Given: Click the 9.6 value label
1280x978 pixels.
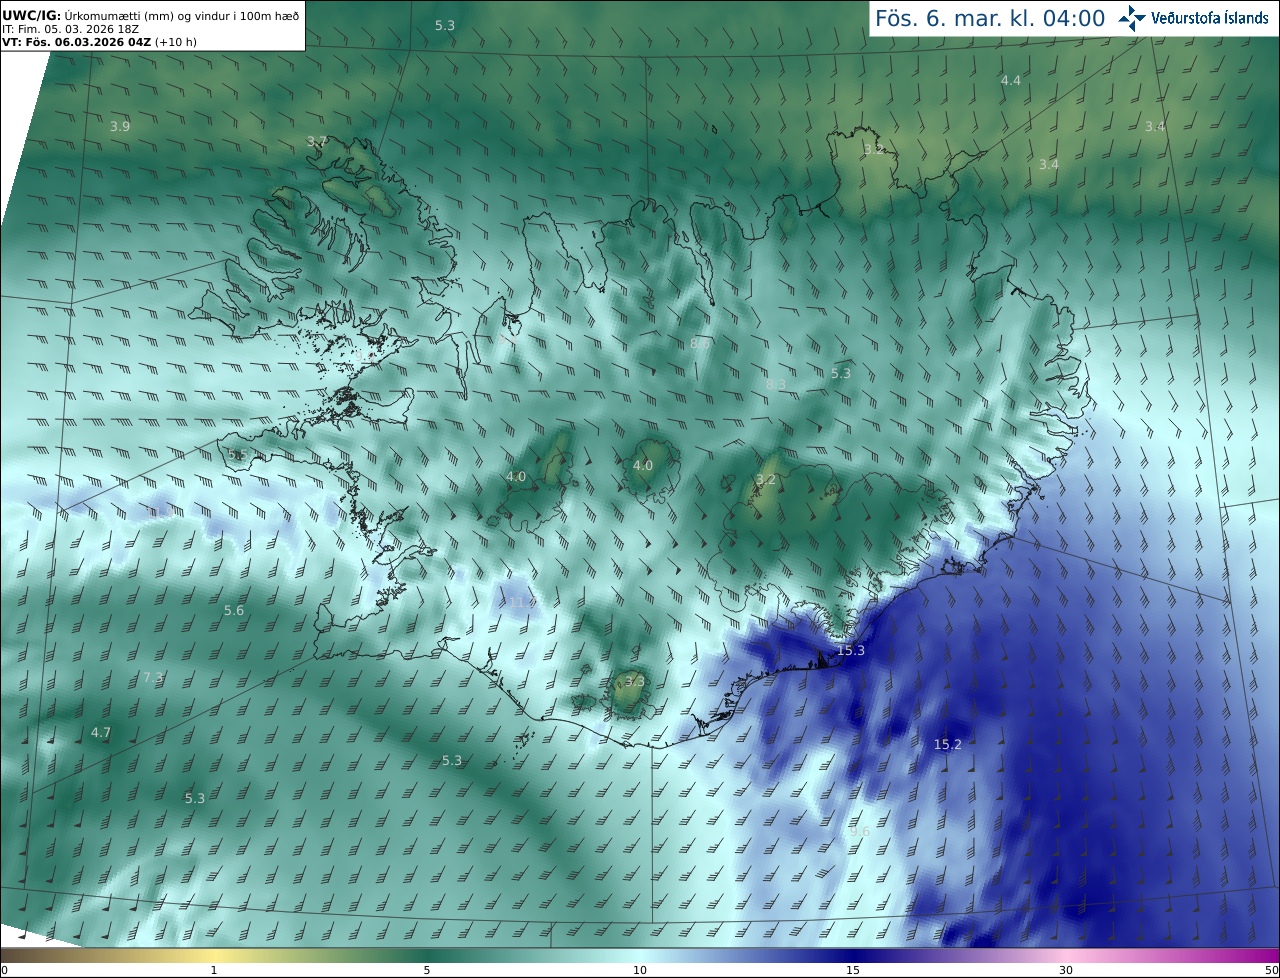Looking at the screenshot, I should pyautogui.click(x=859, y=832).
